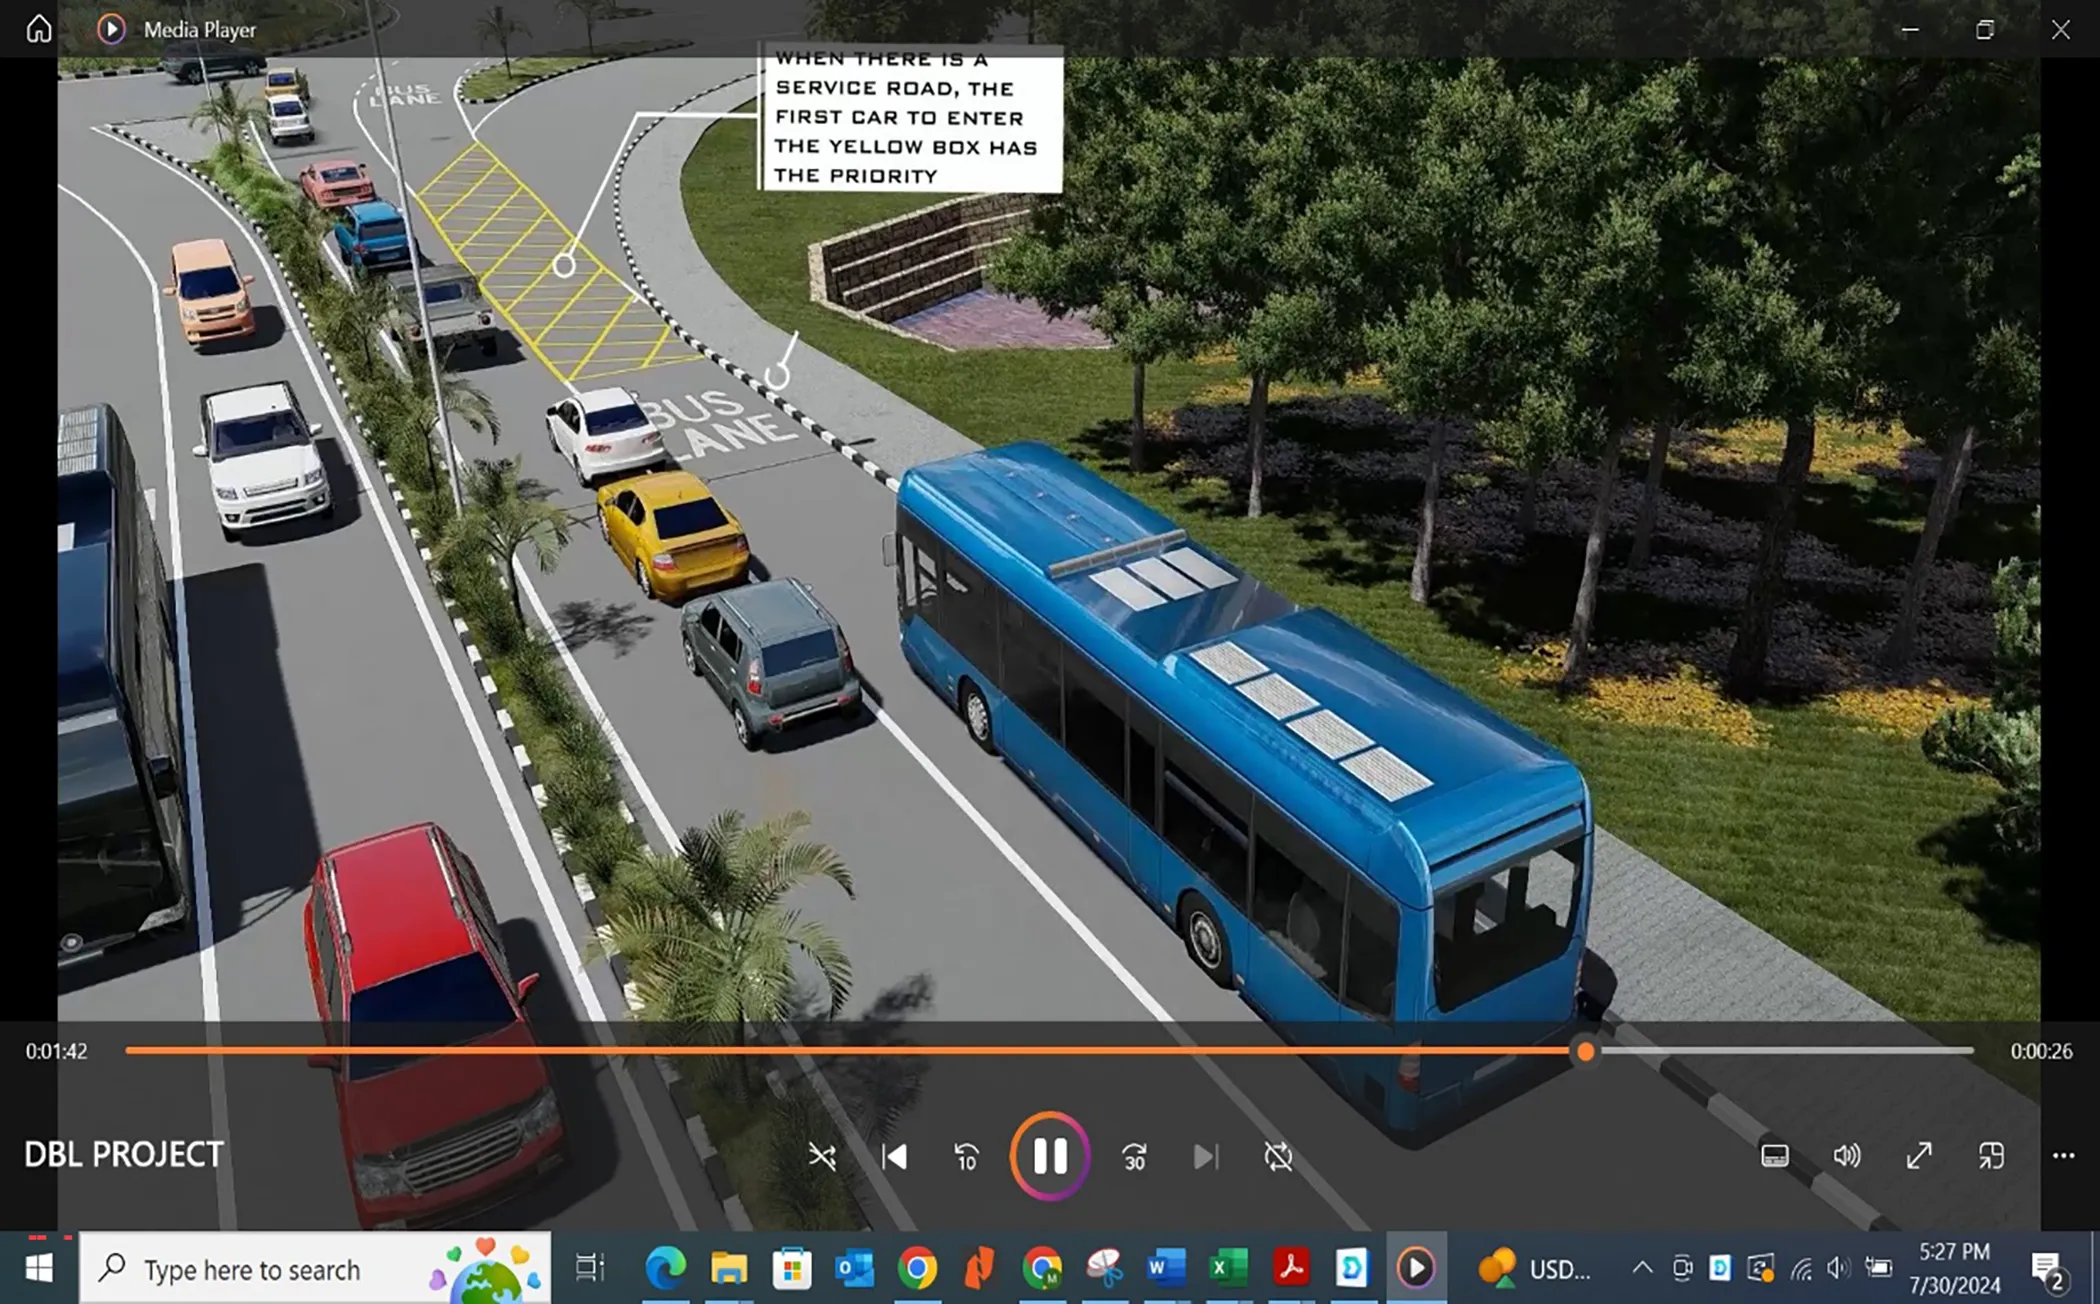Open subtitles and captions menu
Image resolution: width=2100 pixels, height=1304 pixels.
click(x=1774, y=1156)
